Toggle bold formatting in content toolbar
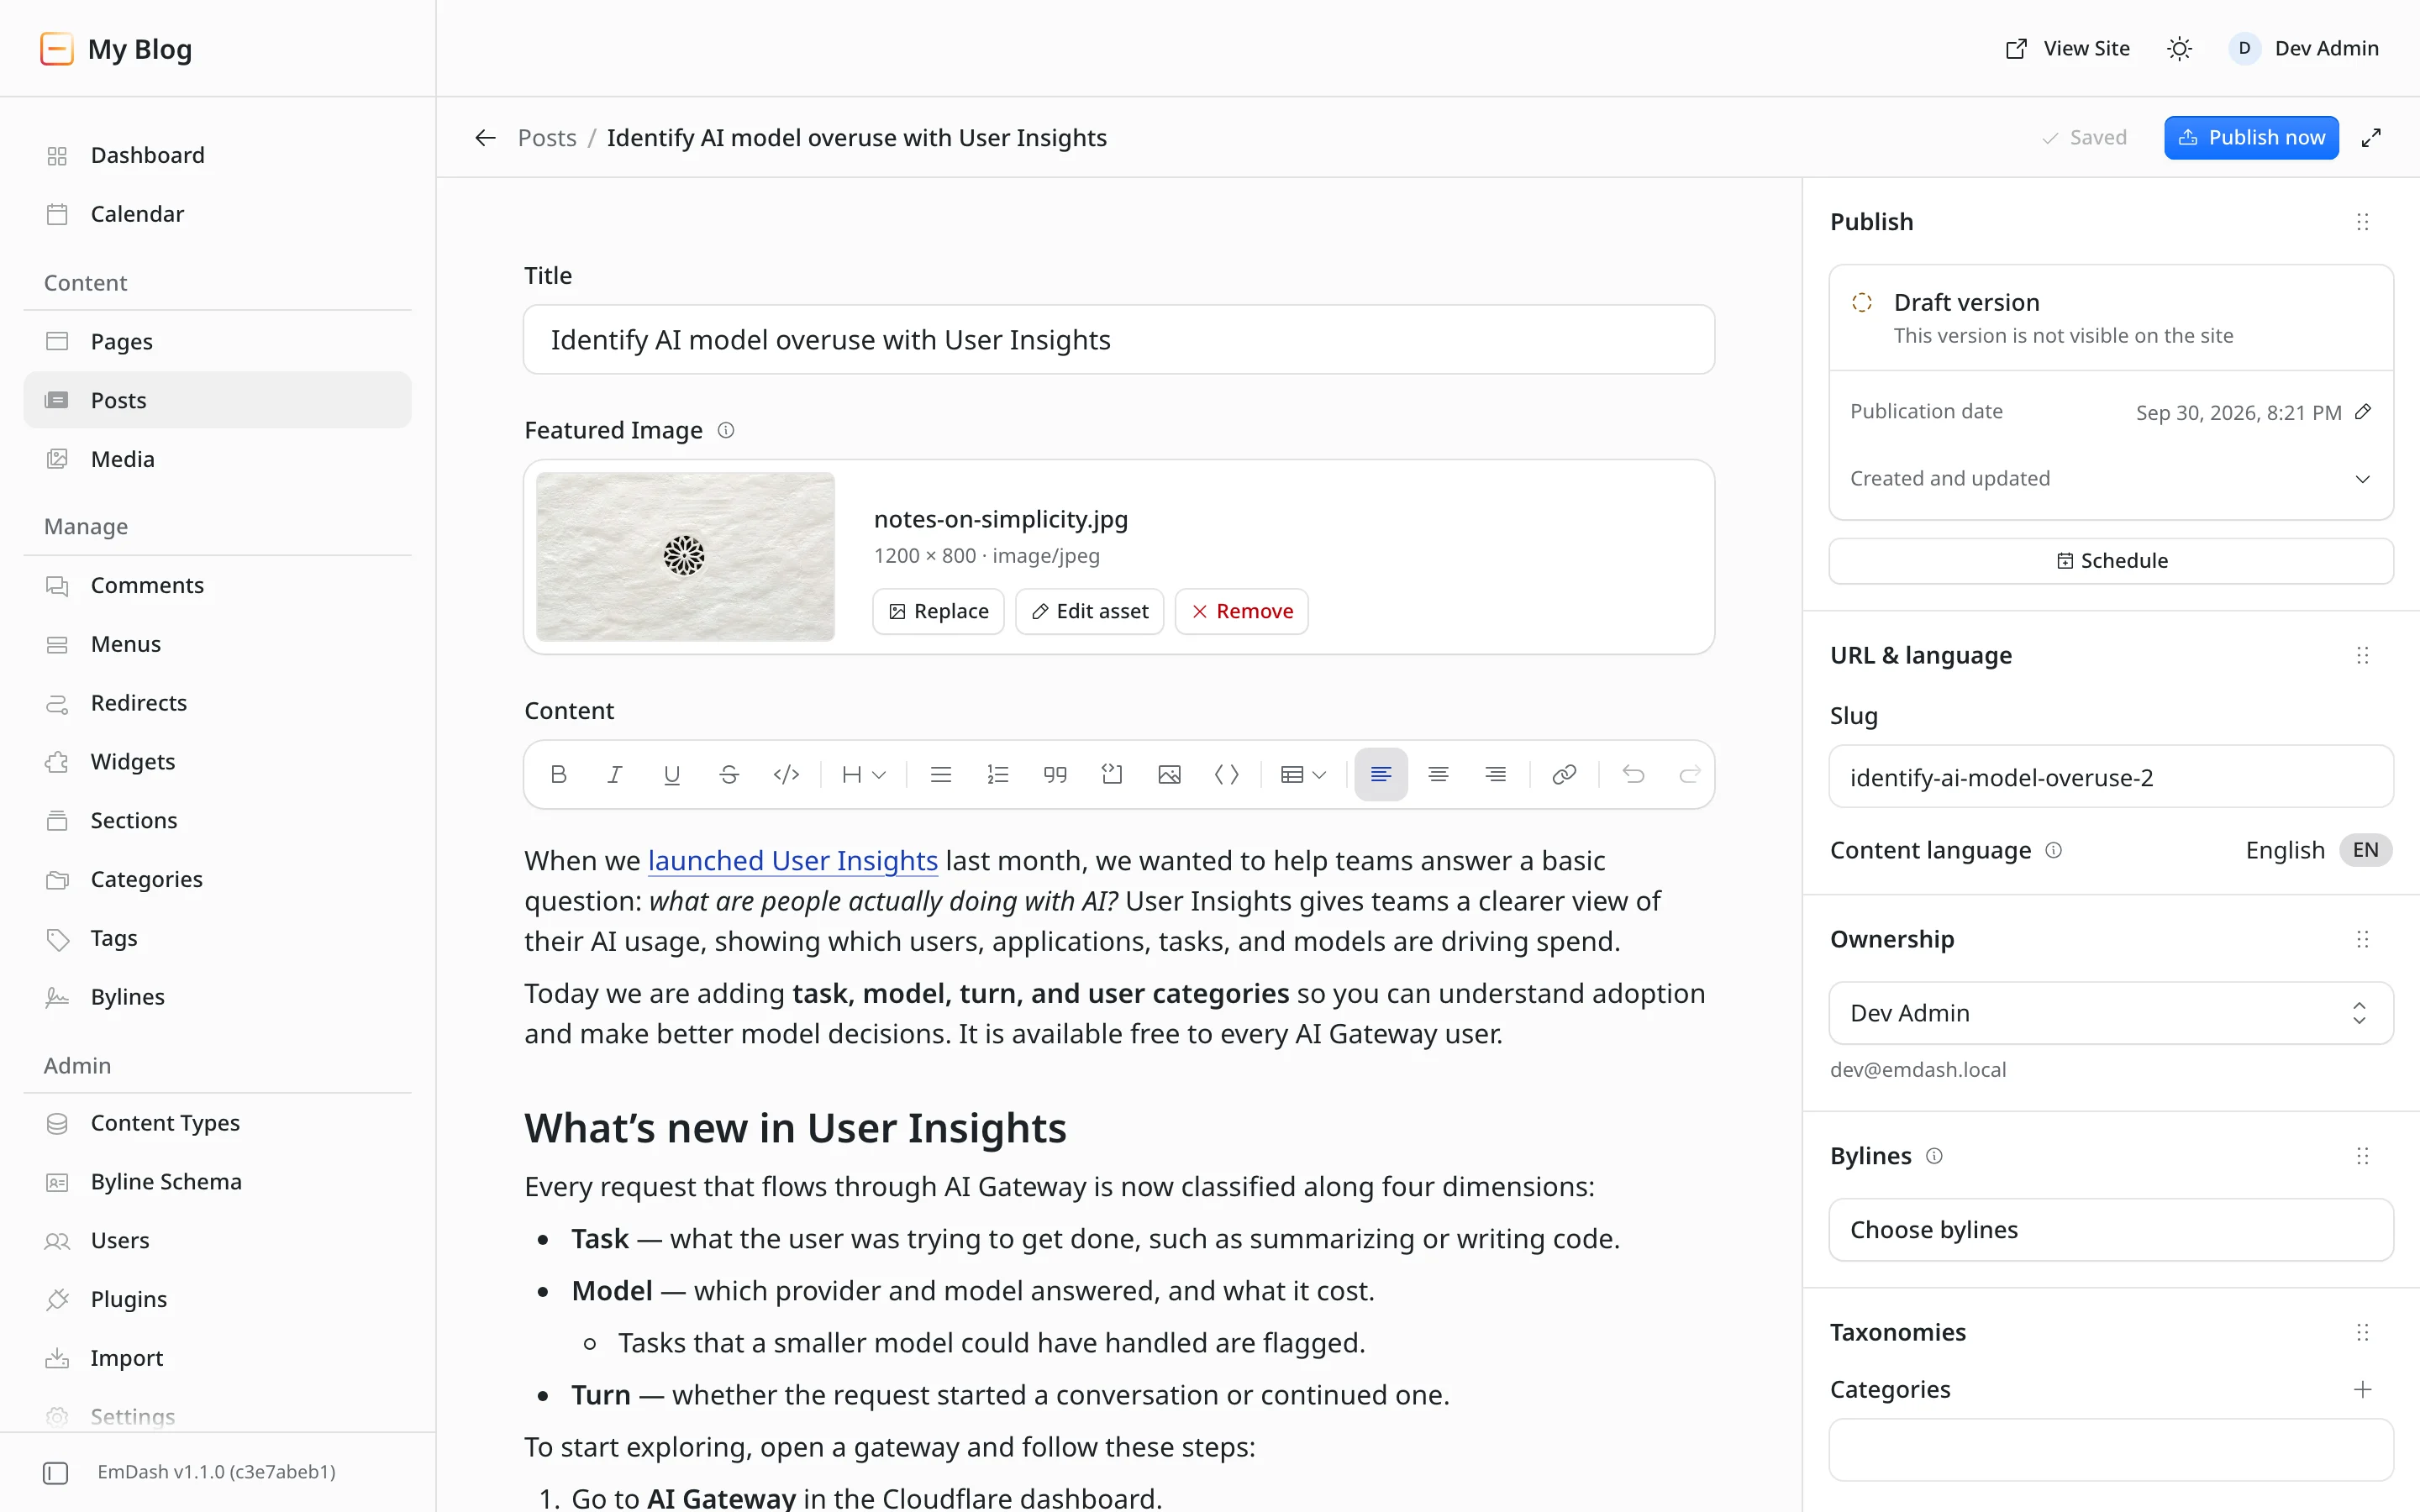The image size is (2420, 1512). (x=558, y=774)
